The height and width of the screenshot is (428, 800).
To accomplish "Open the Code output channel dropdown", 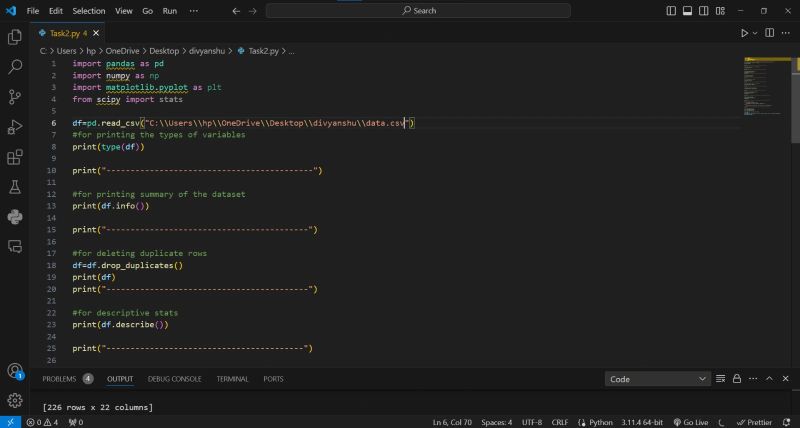I will tap(657, 379).
